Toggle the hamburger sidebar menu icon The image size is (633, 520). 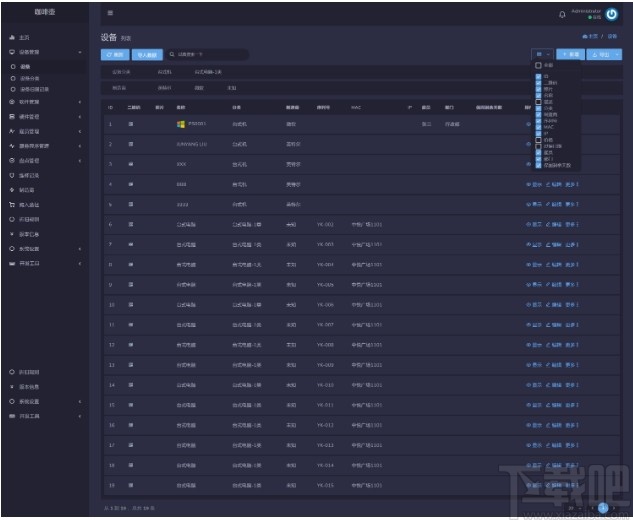pos(110,13)
